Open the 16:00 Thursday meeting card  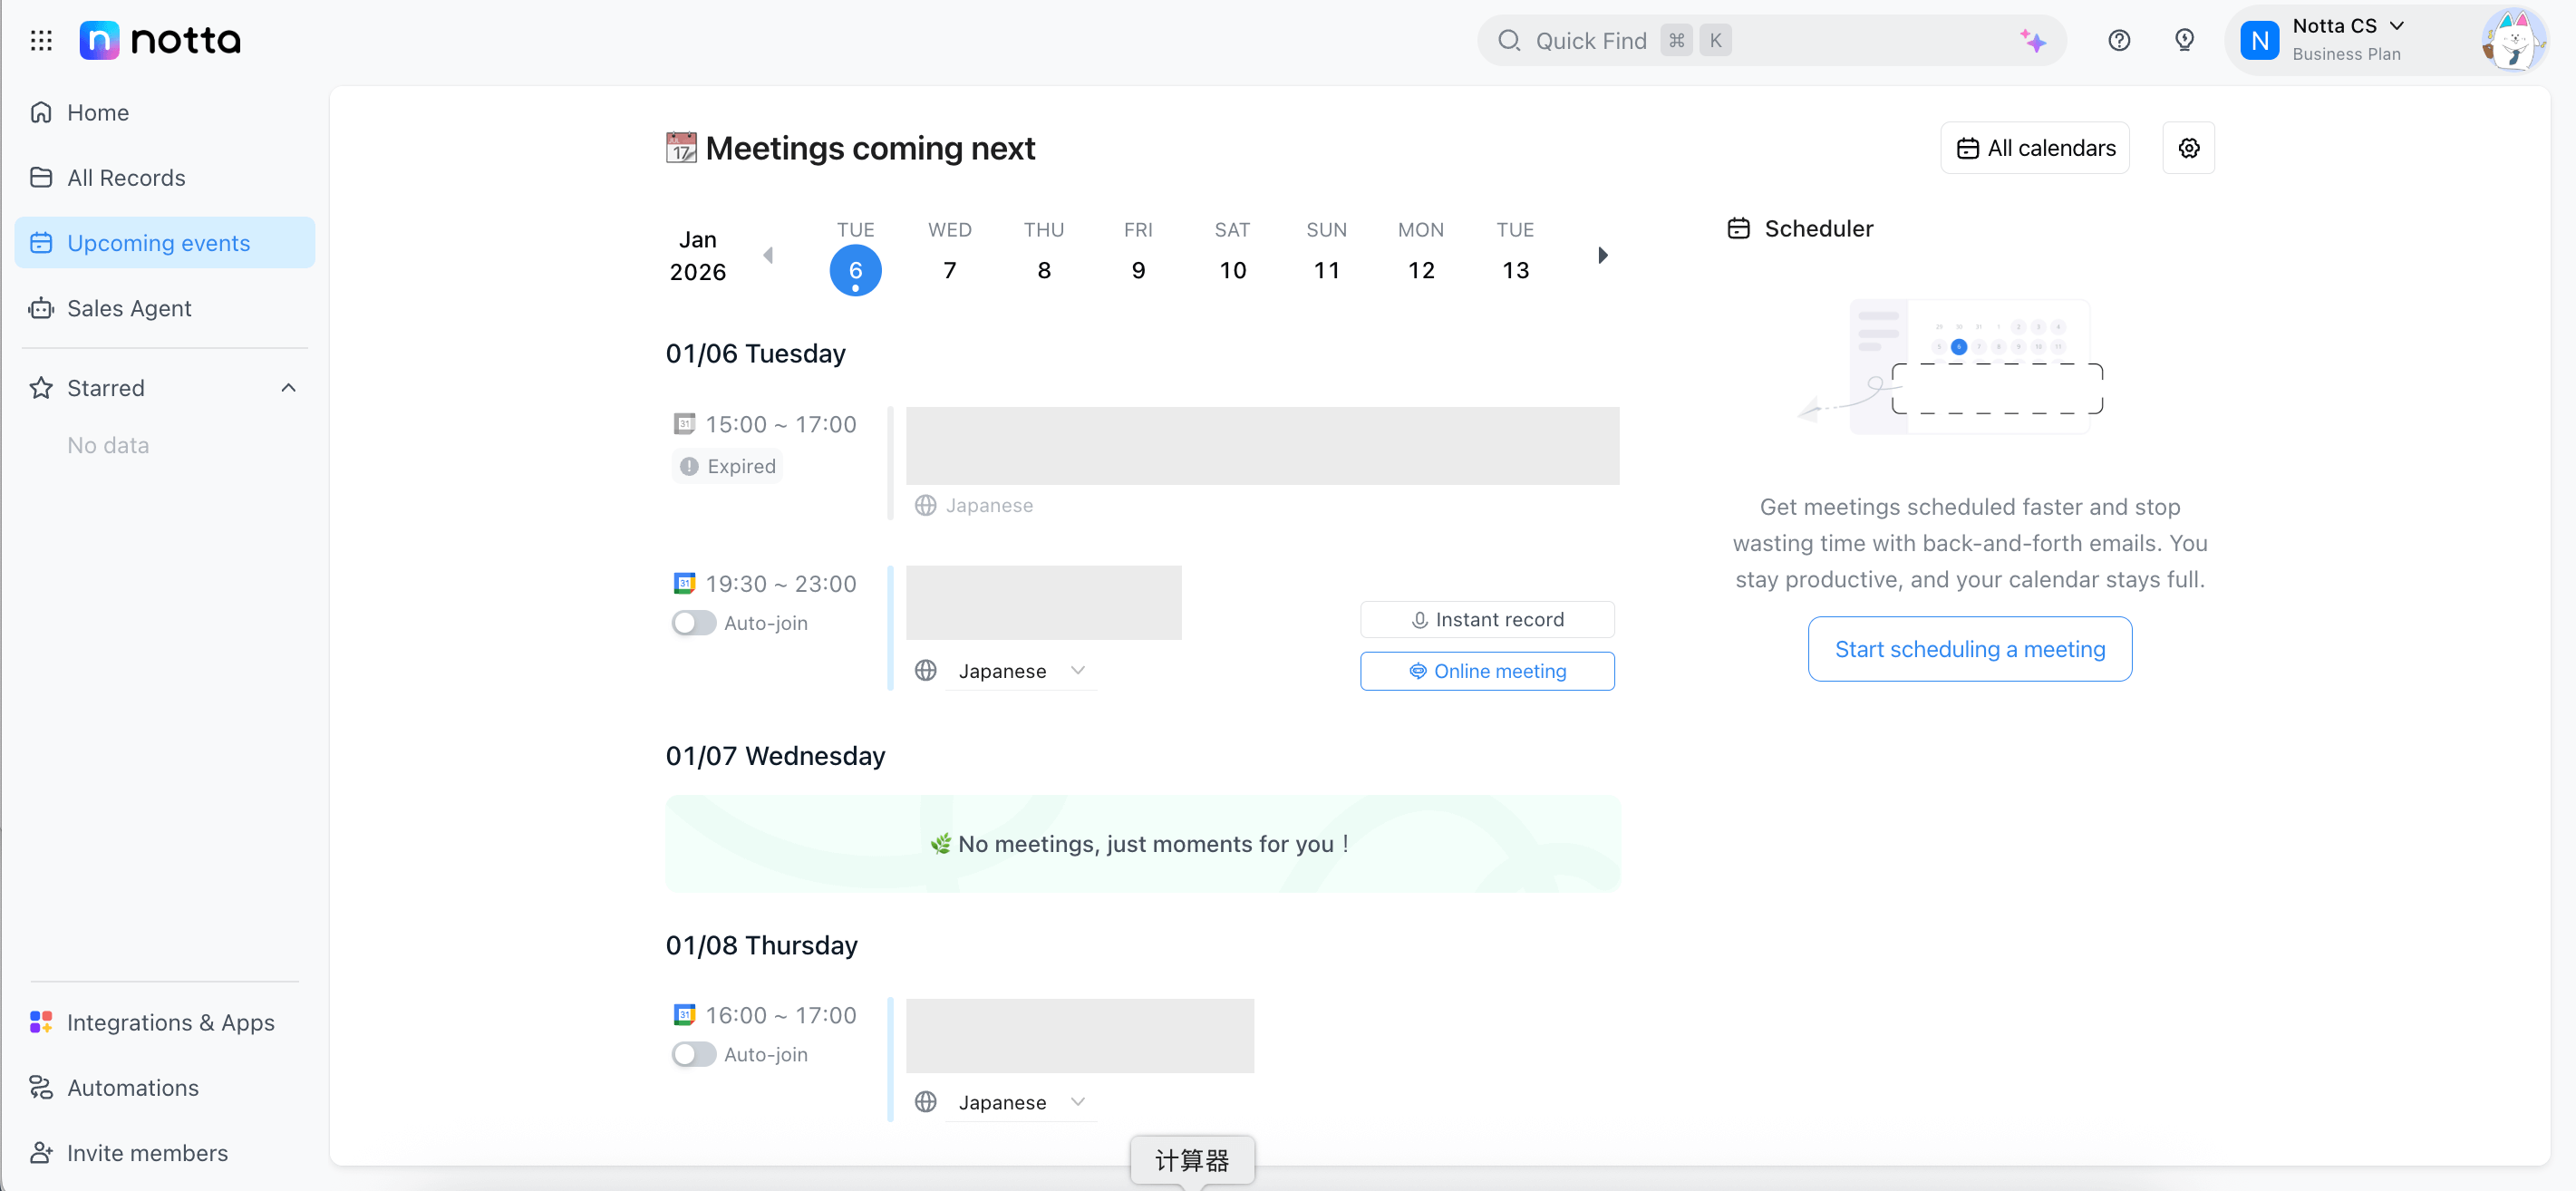1079,1035
